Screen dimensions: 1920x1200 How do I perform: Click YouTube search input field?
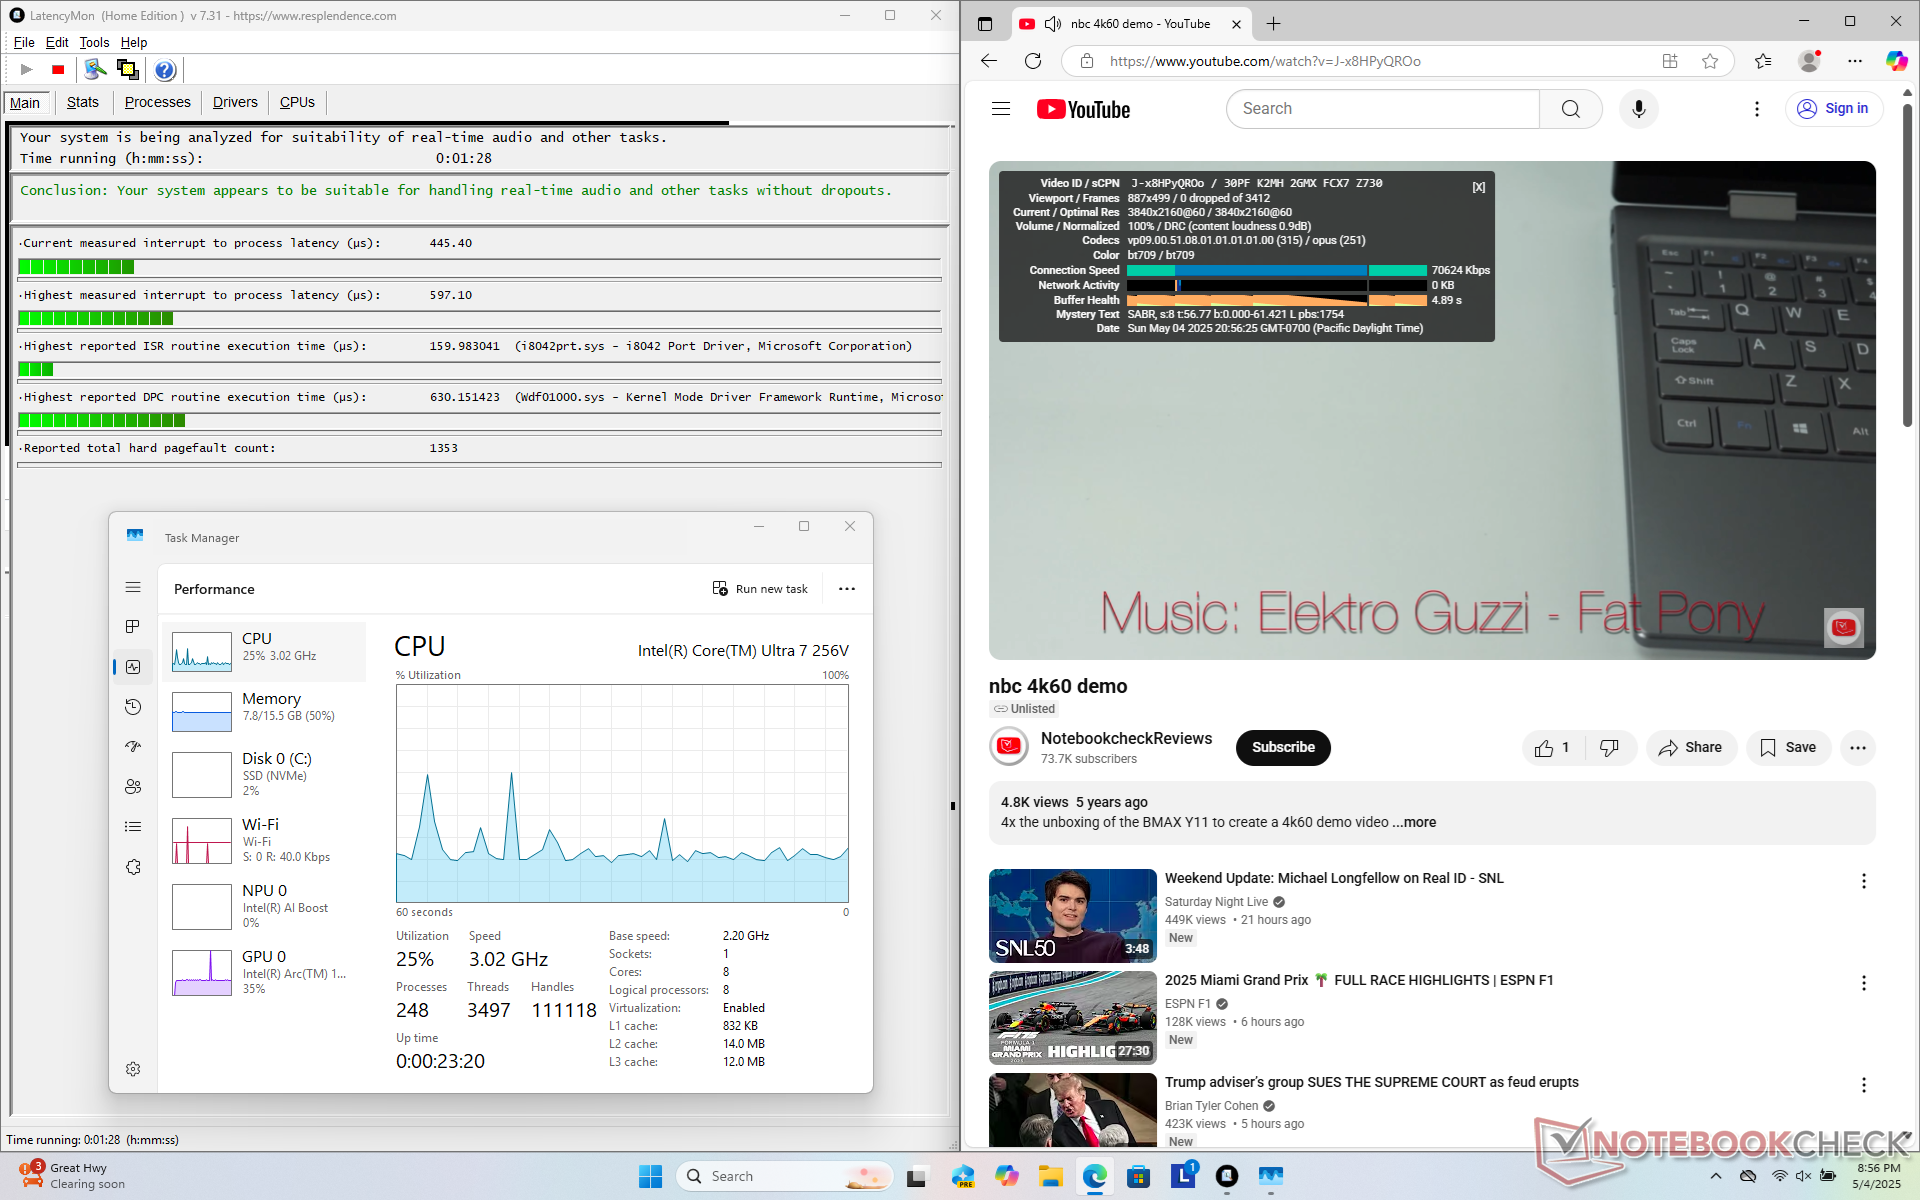(x=1383, y=109)
